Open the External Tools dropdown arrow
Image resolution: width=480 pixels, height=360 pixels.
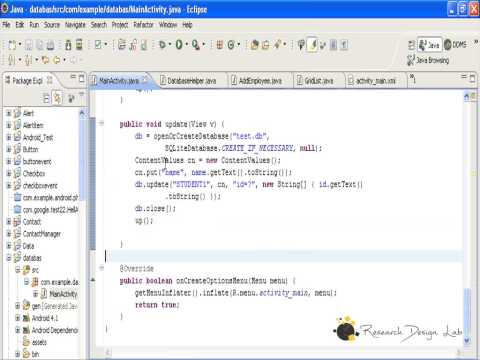tap(204, 44)
